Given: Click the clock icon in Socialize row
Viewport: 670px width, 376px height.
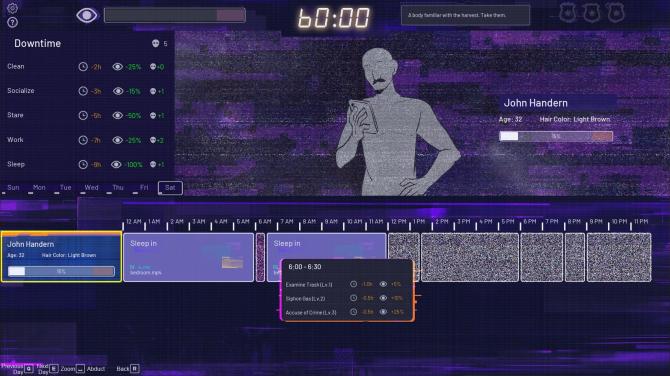Looking at the screenshot, I should coord(83,91).
